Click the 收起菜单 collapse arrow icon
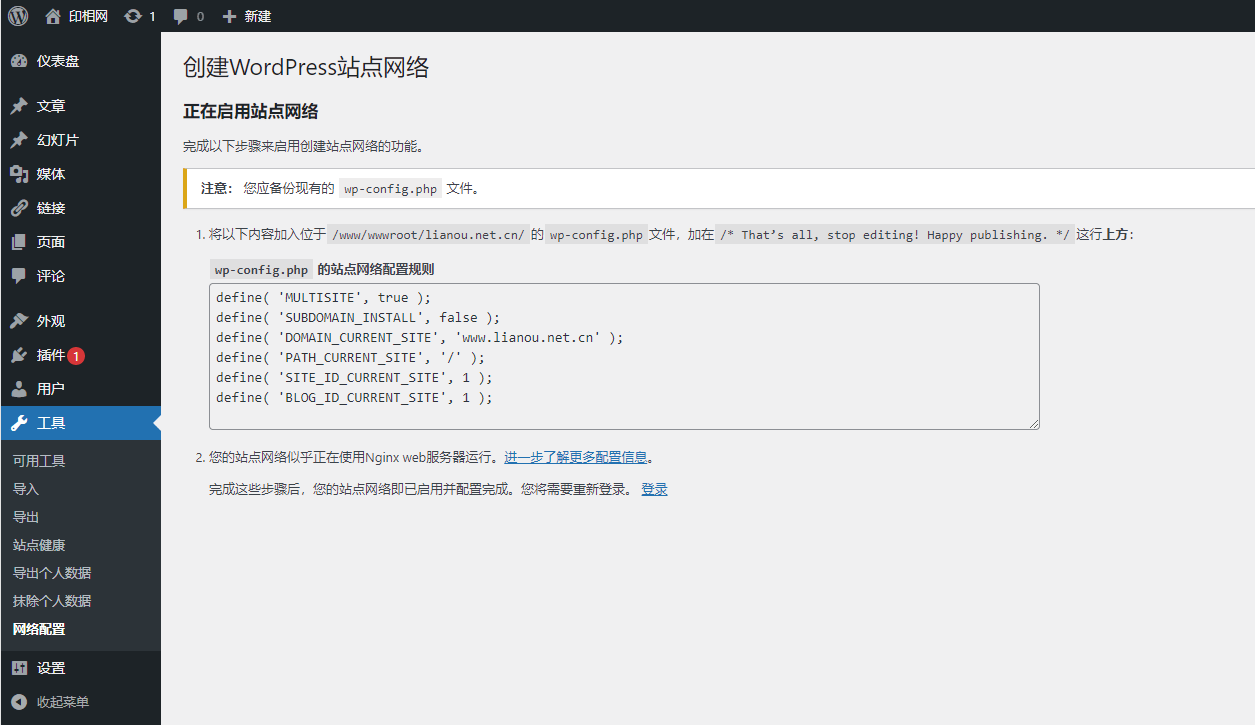Viewport: 1255px width, 725px height. tap(19, 702)
